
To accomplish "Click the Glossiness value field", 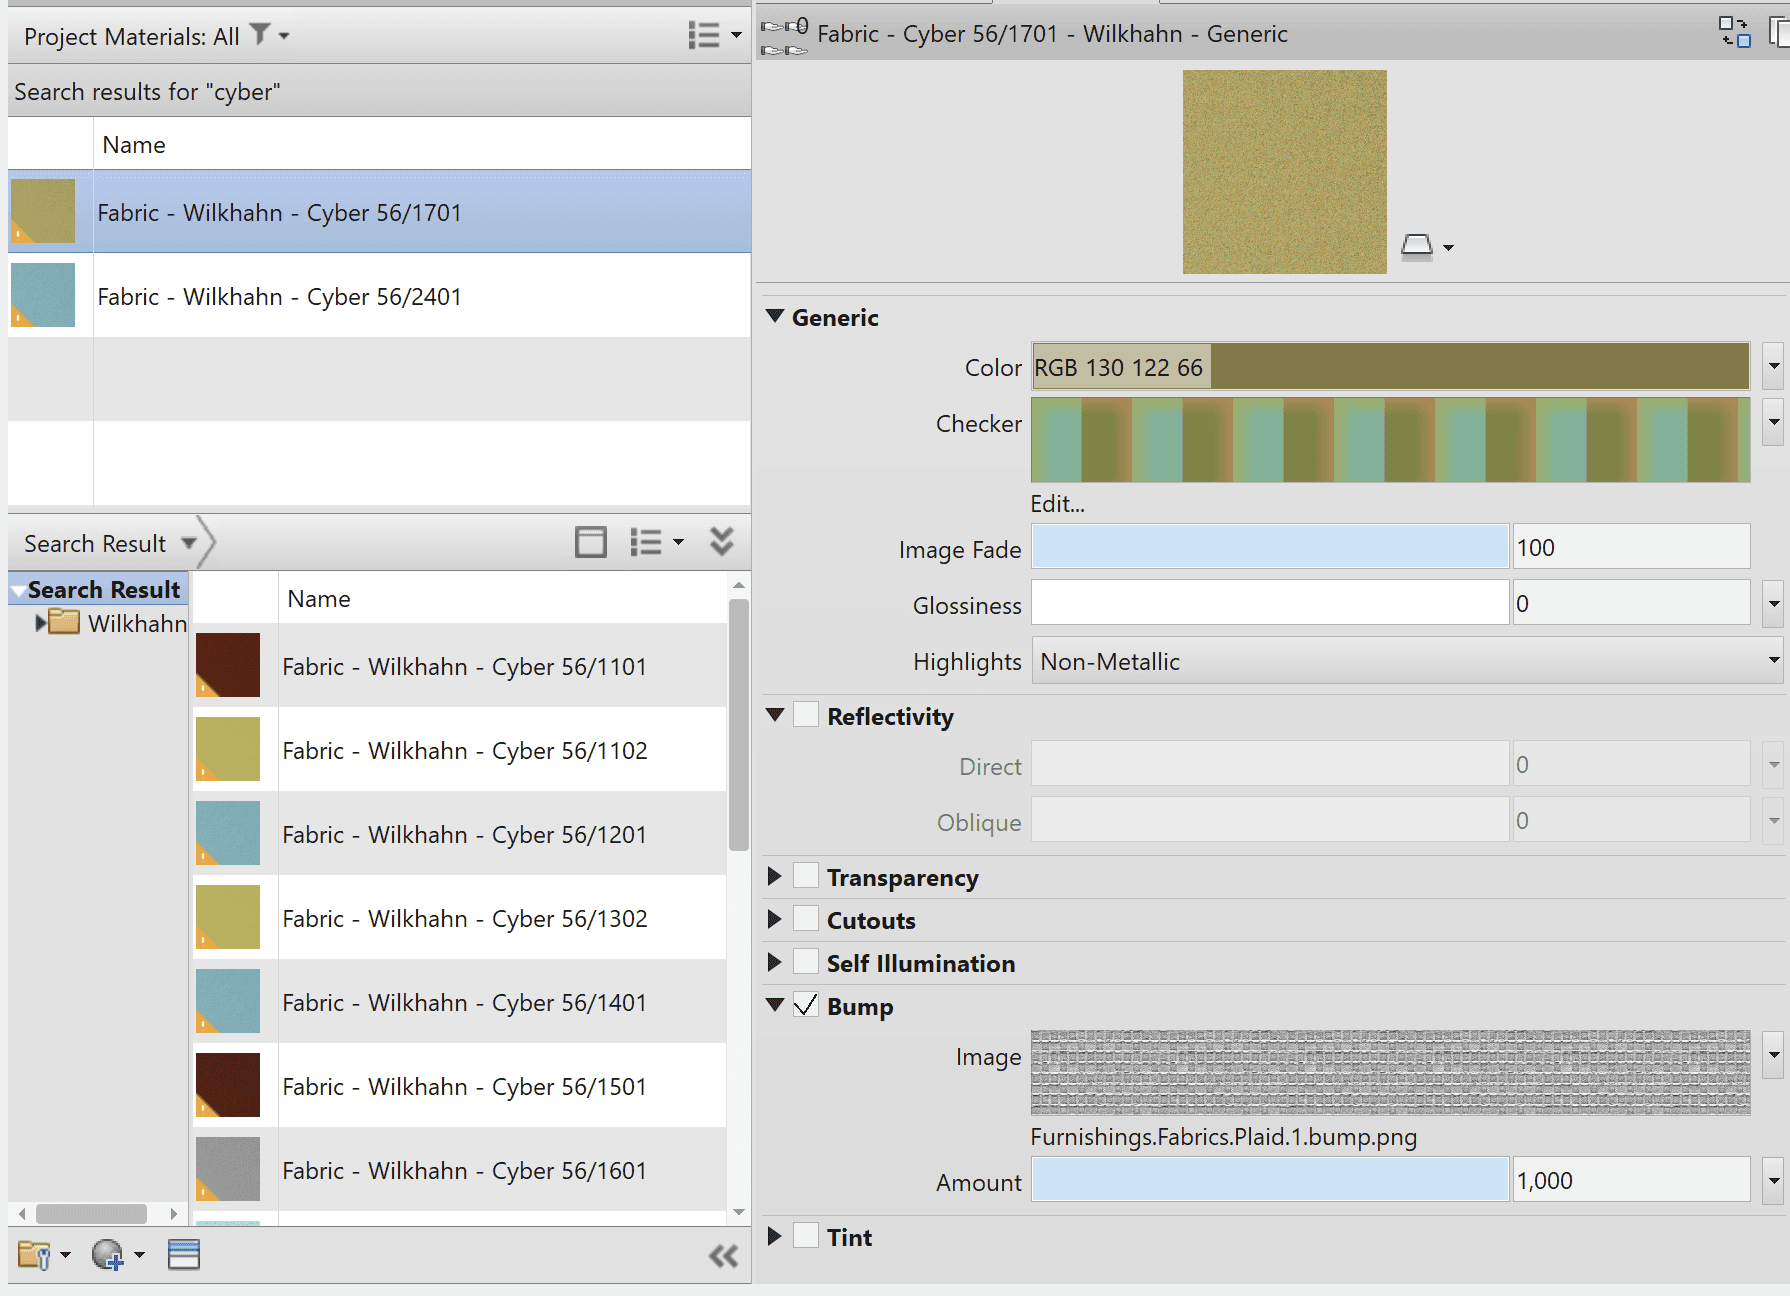I will [x=1631, y=603].
